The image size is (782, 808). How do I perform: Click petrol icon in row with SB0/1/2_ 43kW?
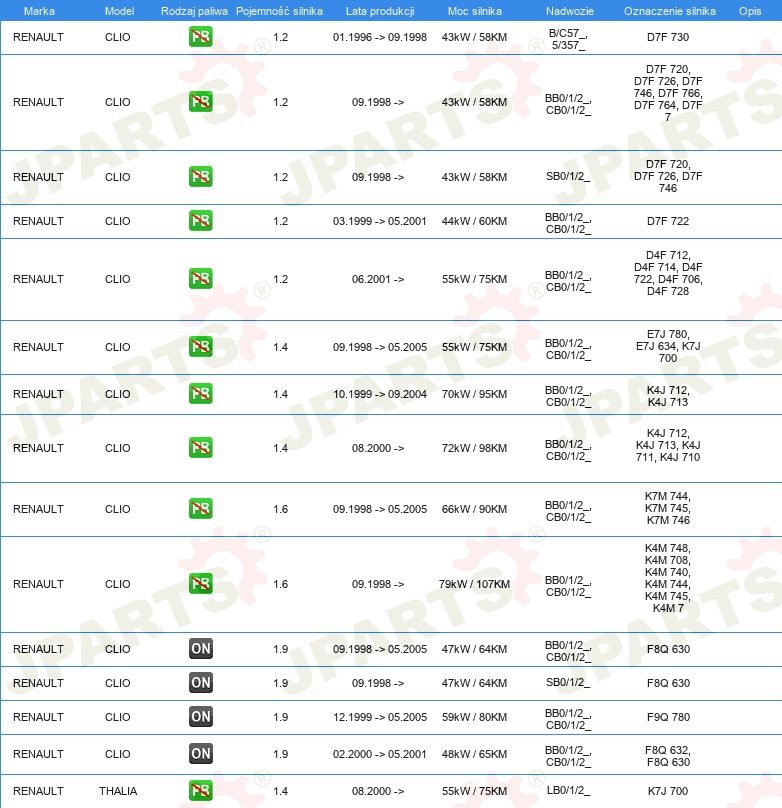point(200,176)
